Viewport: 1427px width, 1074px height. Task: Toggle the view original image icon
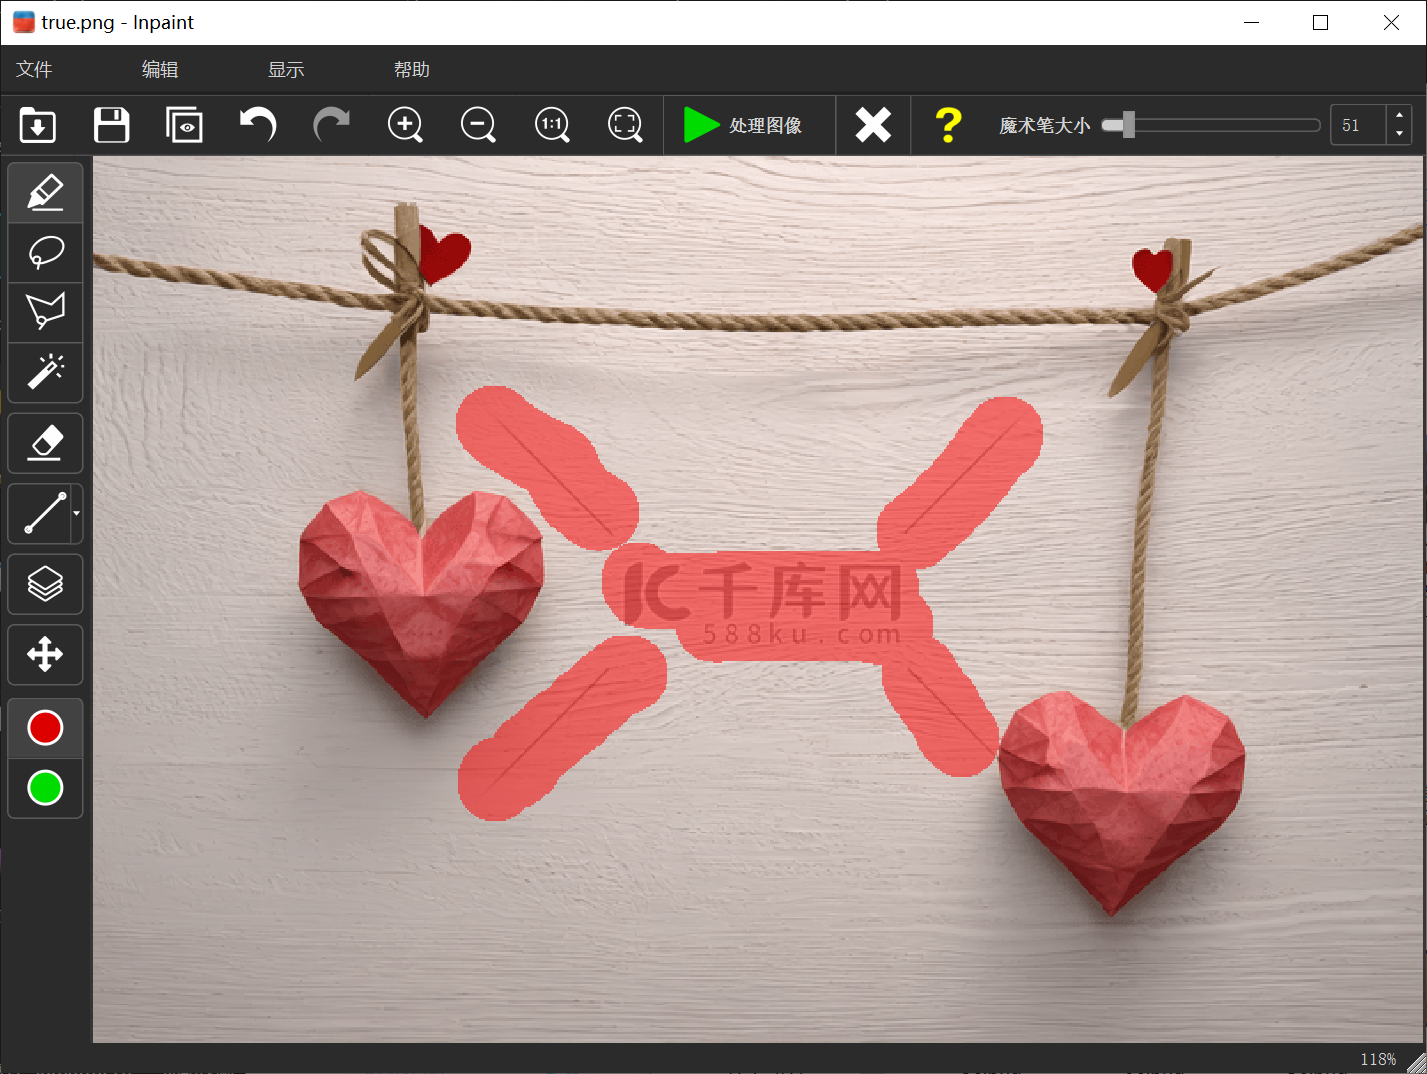pyautogui.click(x=184, y=125)
